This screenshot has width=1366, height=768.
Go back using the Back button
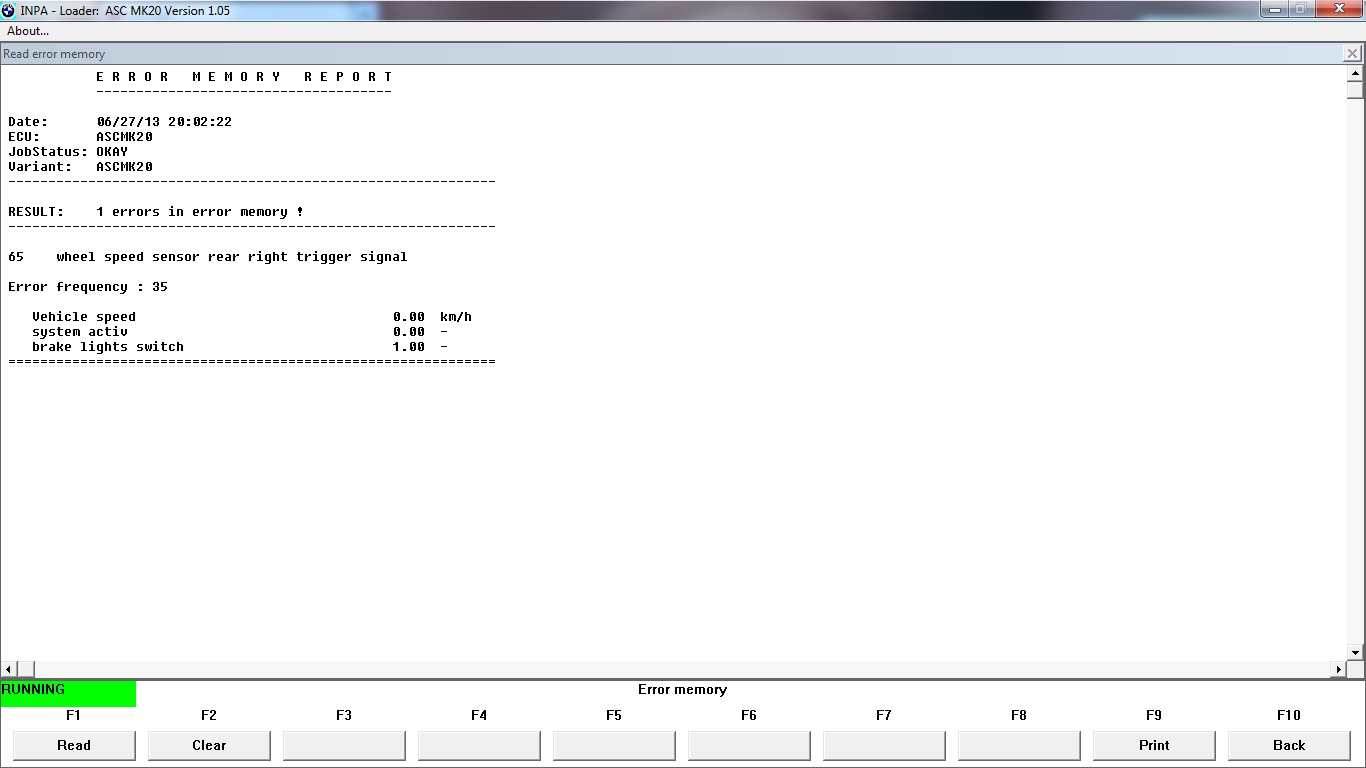[1289, 745]
